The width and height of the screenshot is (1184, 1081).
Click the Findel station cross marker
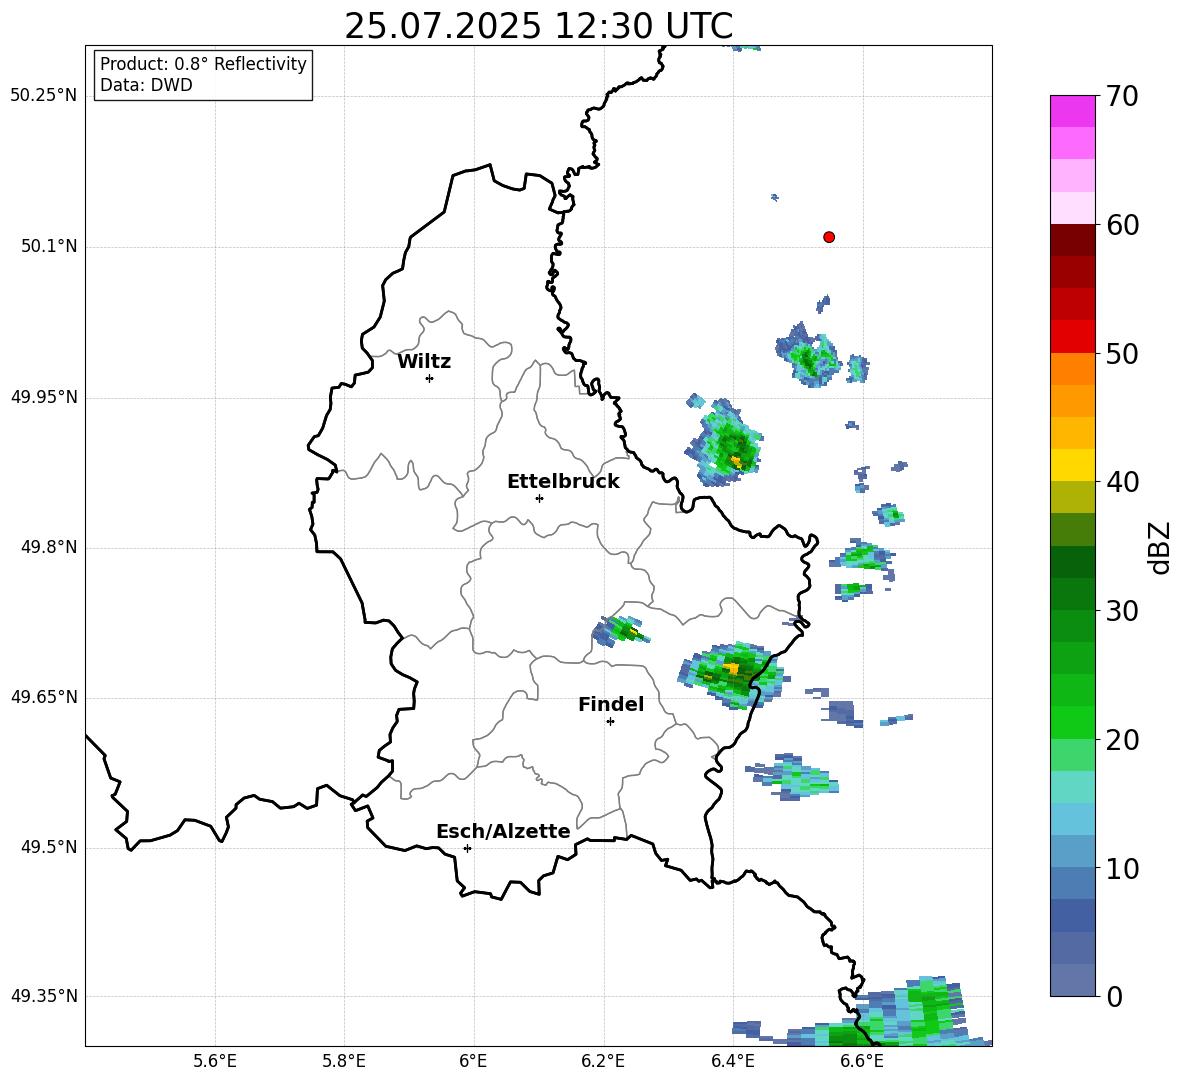pyautogui.click(x=610, y=722)
